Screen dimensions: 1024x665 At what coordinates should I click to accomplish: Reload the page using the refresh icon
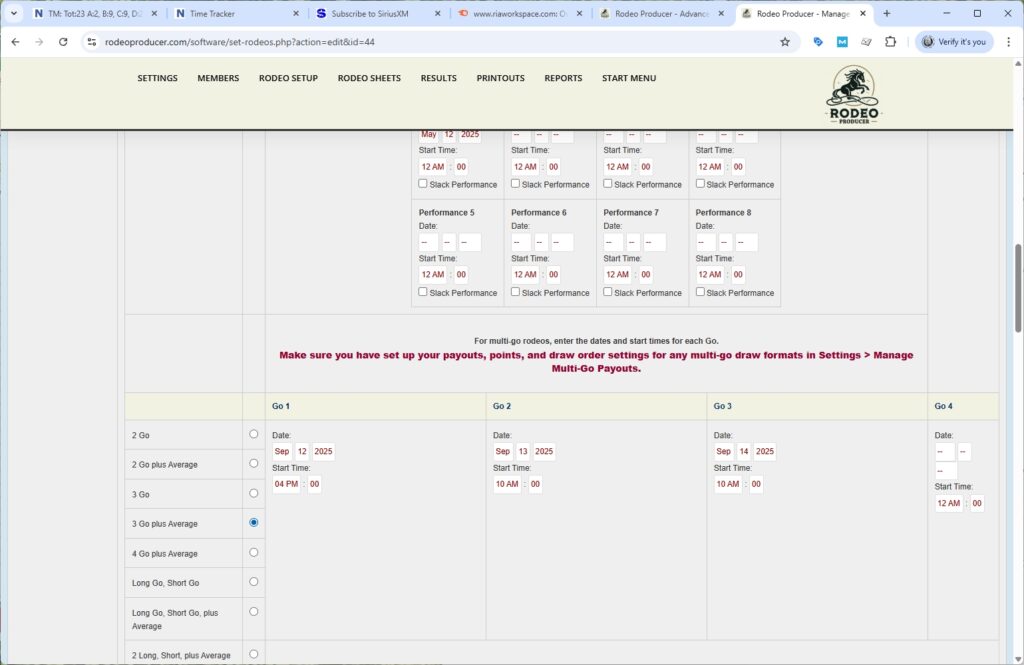(63, 42)
